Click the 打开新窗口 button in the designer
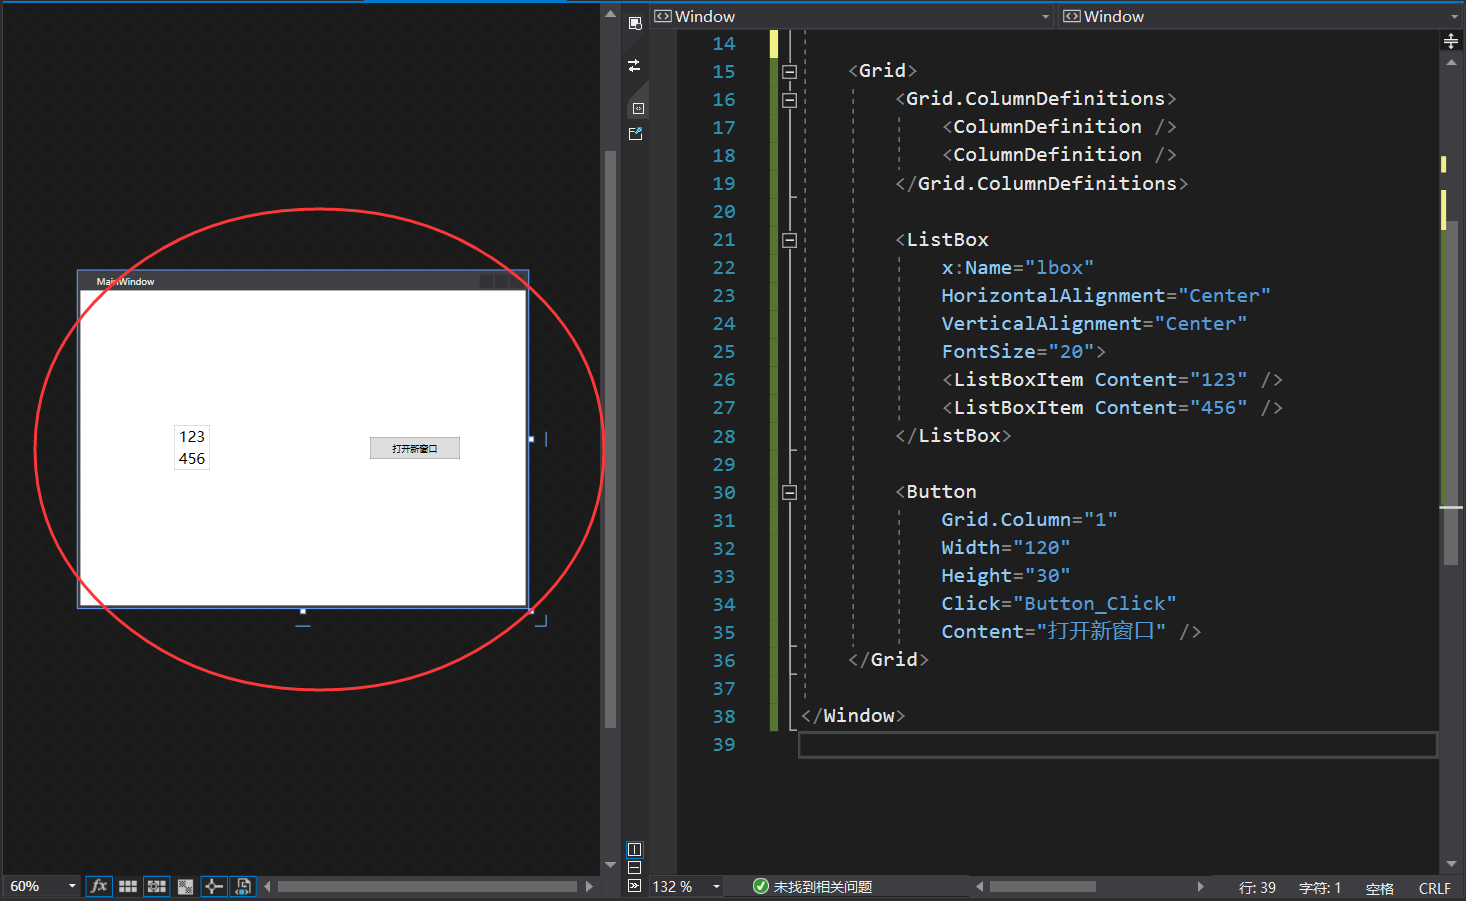Viewport: 1466px width, 901px height. [414, 447]
